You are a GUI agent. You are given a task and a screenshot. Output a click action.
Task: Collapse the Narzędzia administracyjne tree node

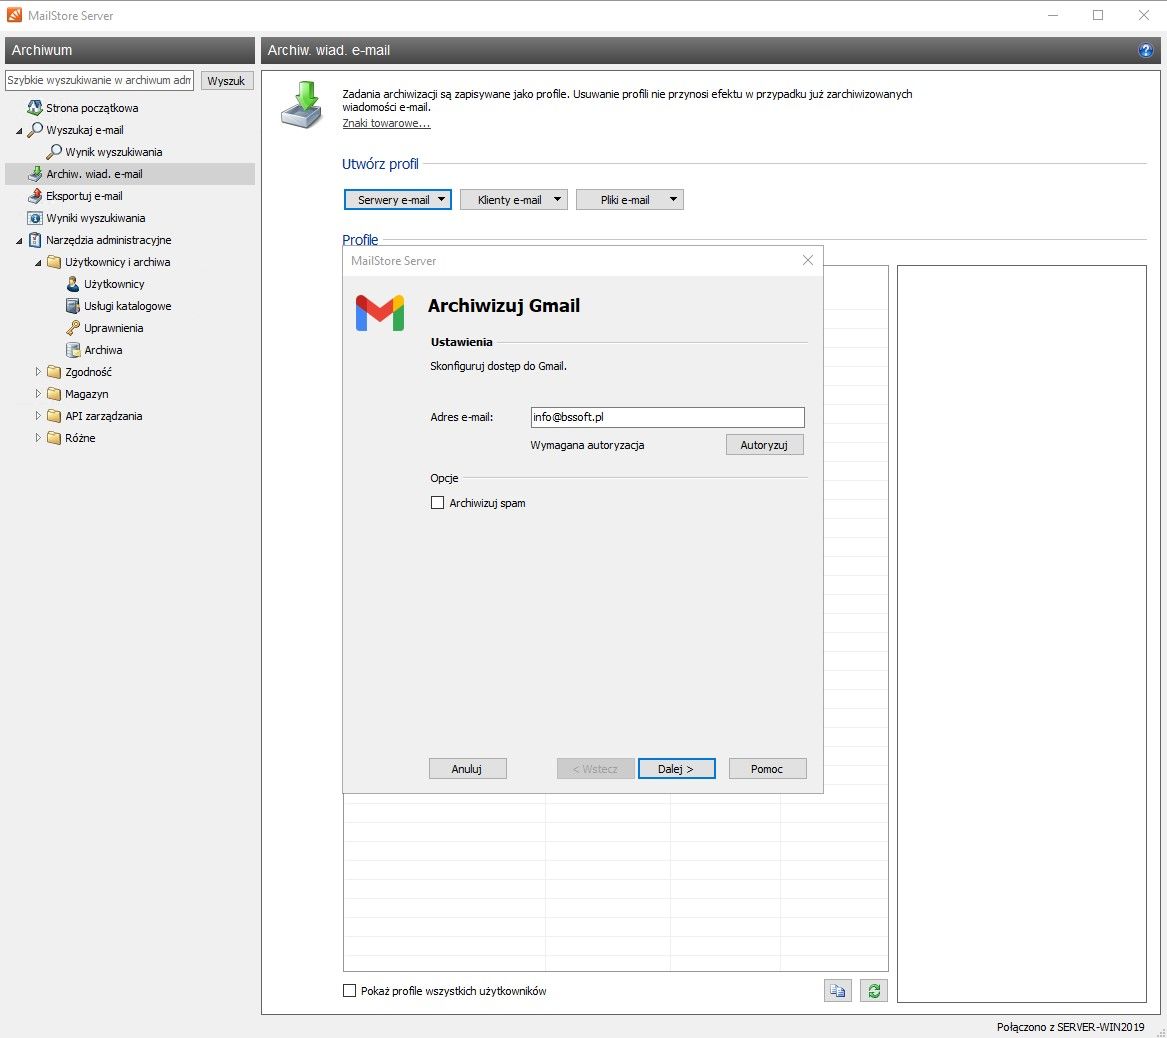19,240
